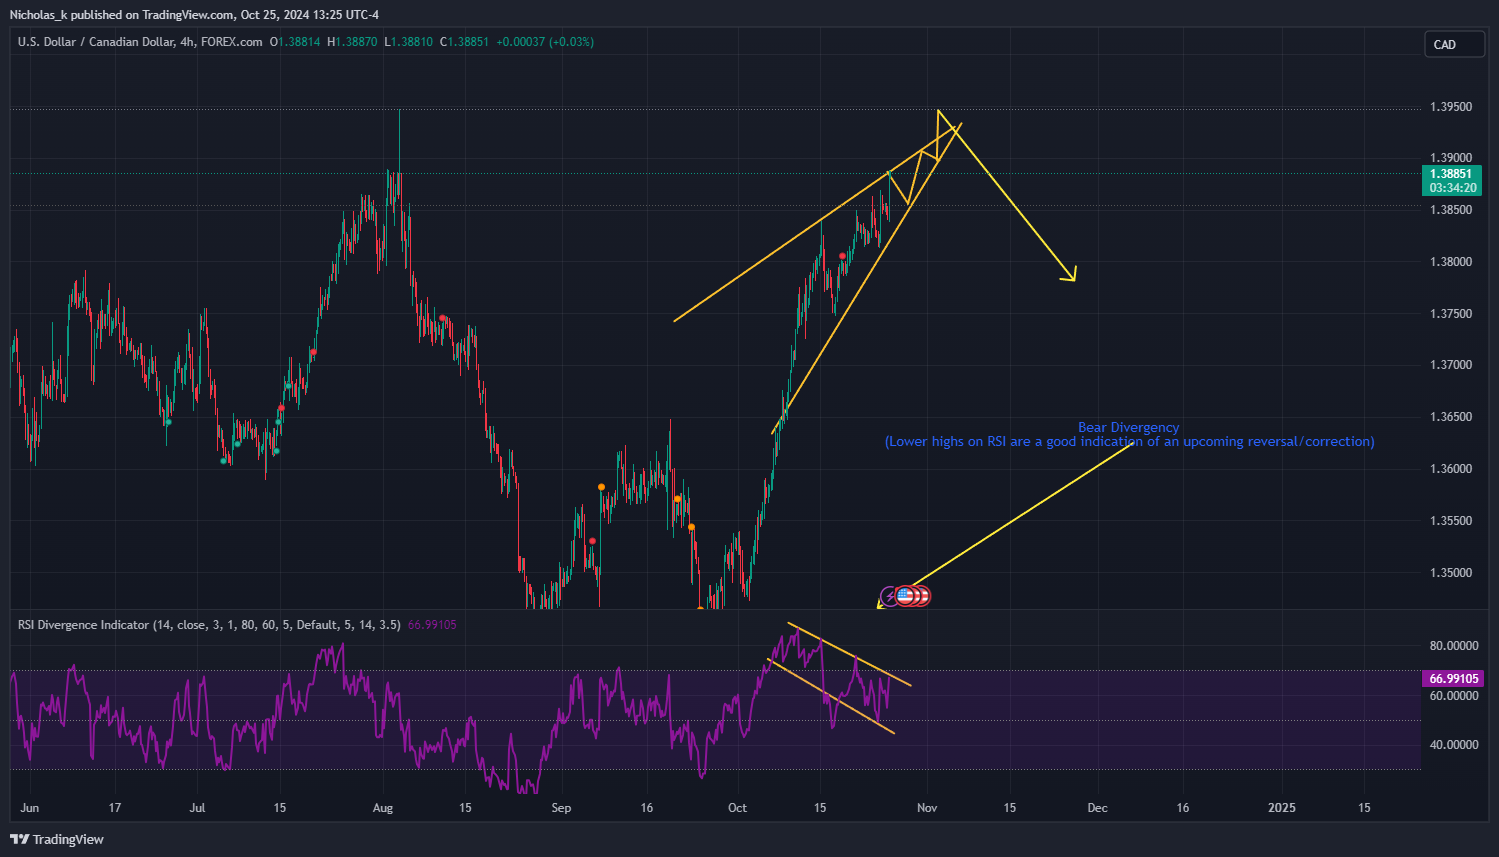
Task: Click the Nicholas_k published header text
Action: point(194,15)
